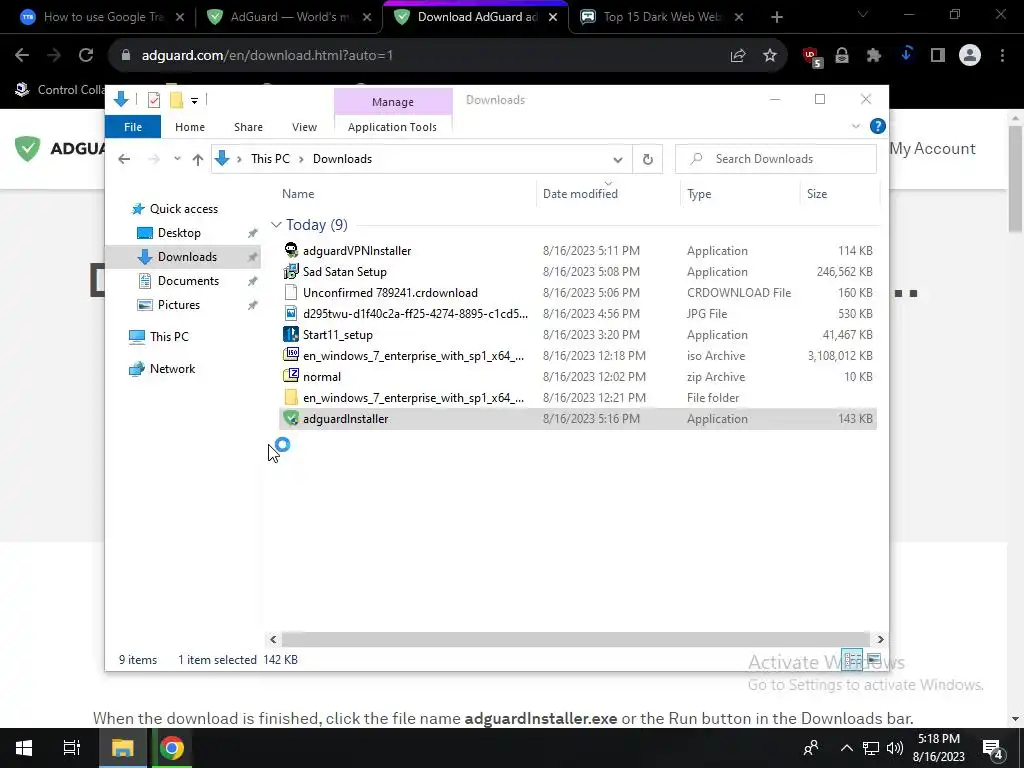
Task: Click the New folder quick access icon
Action: [176, 100]
